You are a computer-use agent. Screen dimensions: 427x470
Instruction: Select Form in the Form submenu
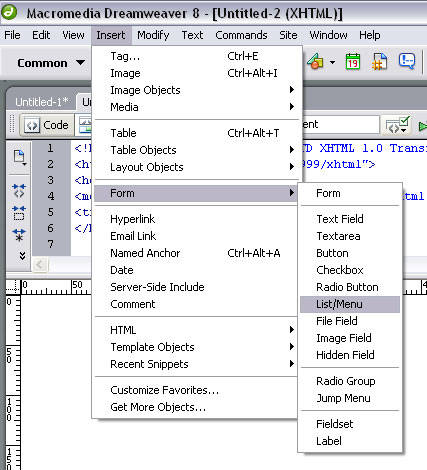350,193
